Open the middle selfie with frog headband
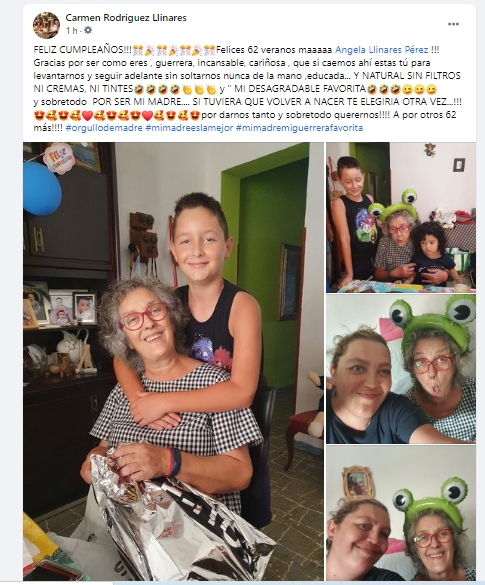 tap(401, 369)
